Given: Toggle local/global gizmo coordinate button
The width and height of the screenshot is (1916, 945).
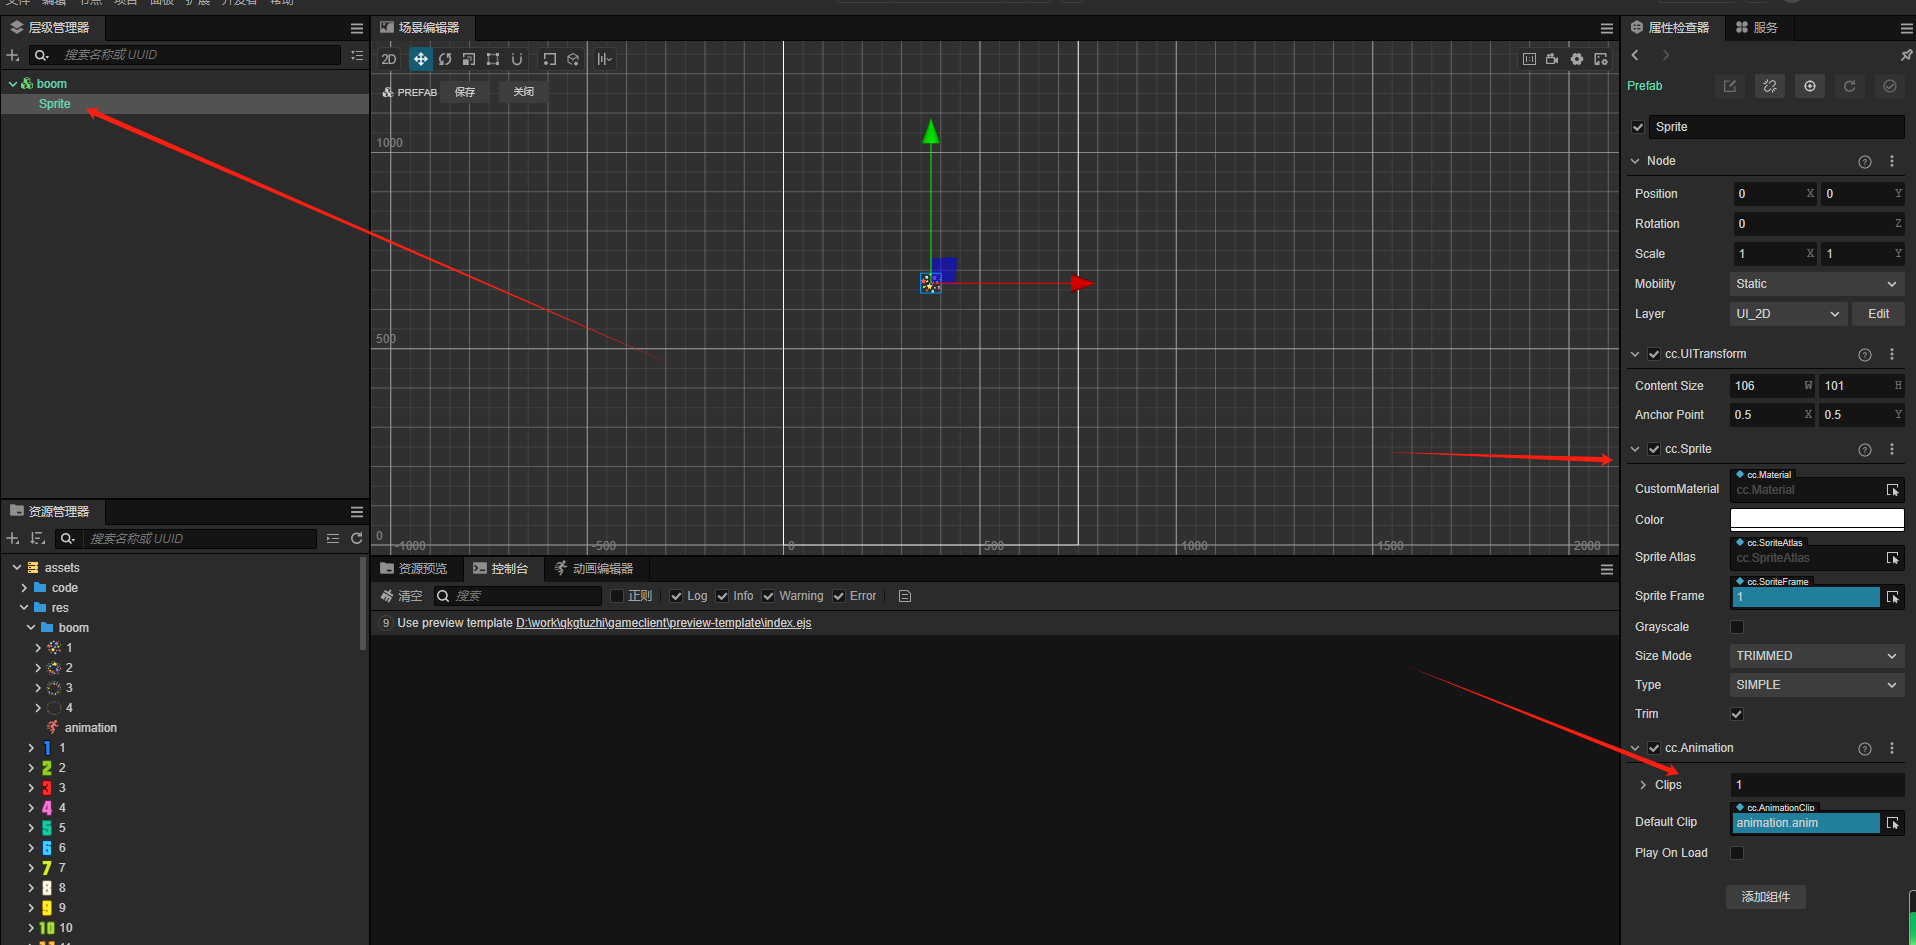Looking at the screenshot, I should coord(573,59).
